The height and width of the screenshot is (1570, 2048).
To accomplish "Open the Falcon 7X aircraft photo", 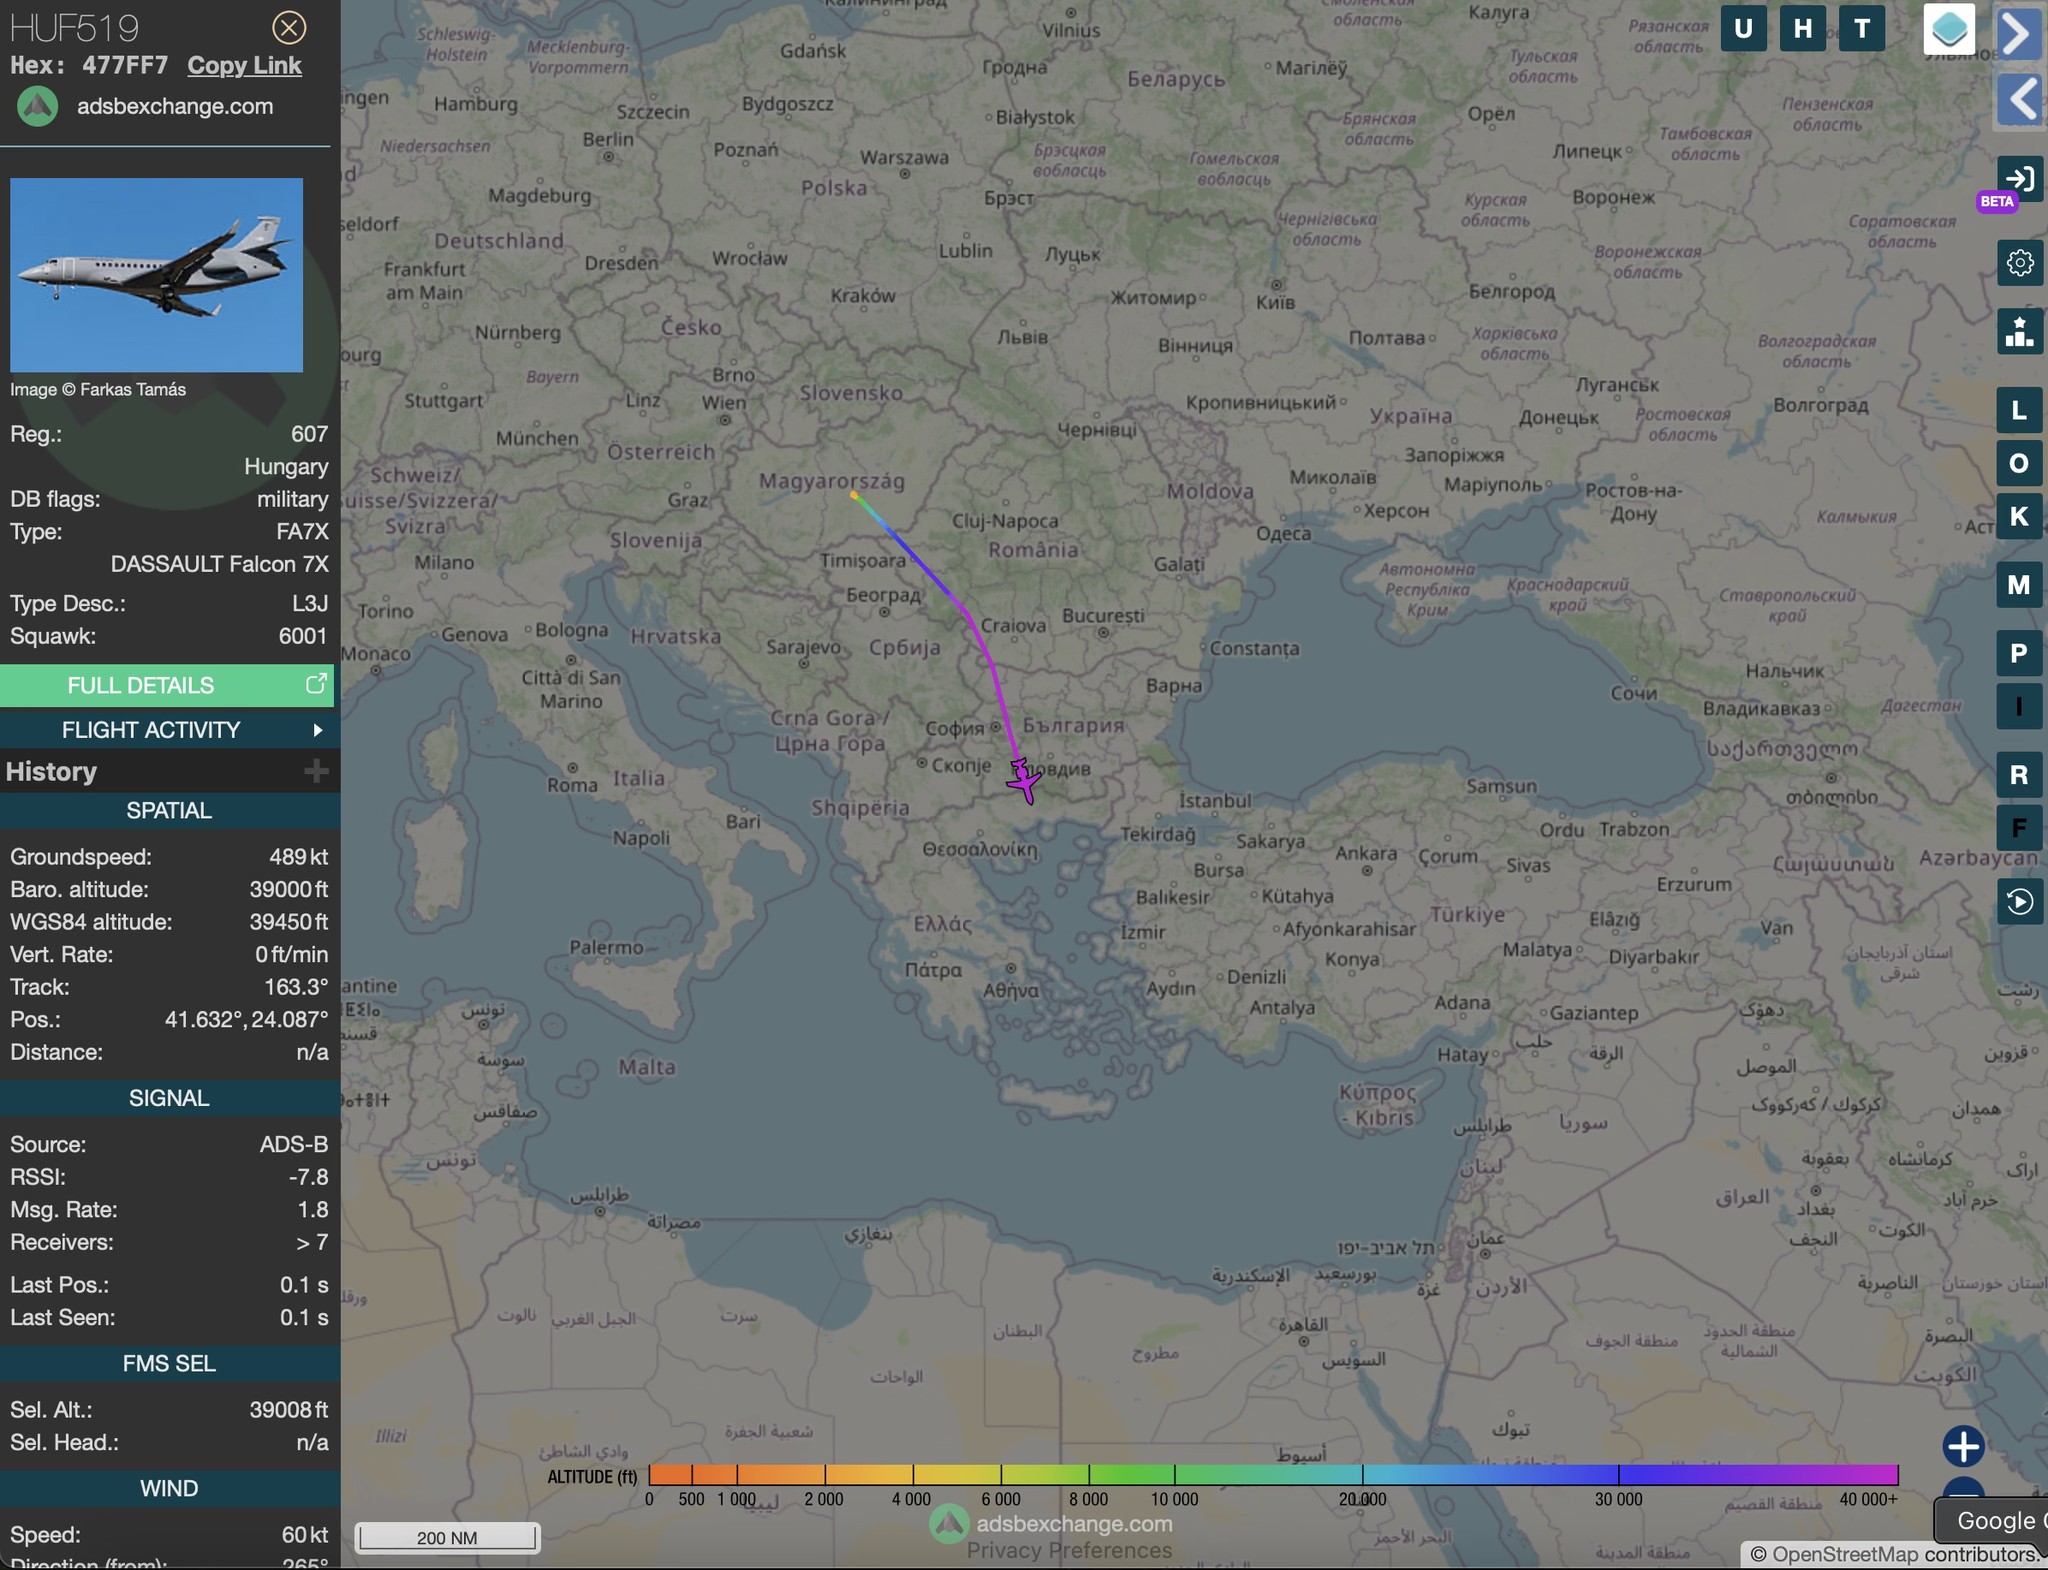I will (x=156, y=275).
